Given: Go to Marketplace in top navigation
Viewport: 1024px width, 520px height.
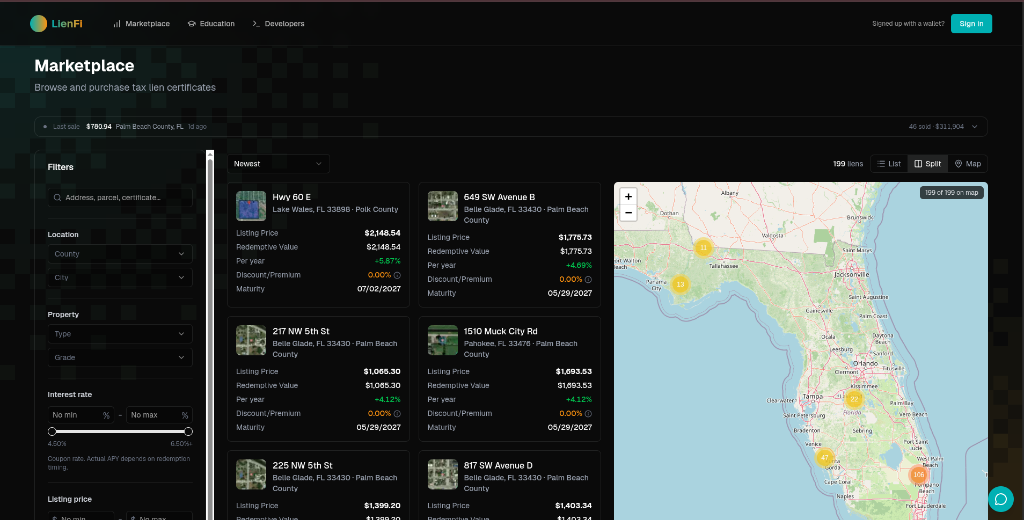Looking at the screenshot, I should click(x=141, y=24).
